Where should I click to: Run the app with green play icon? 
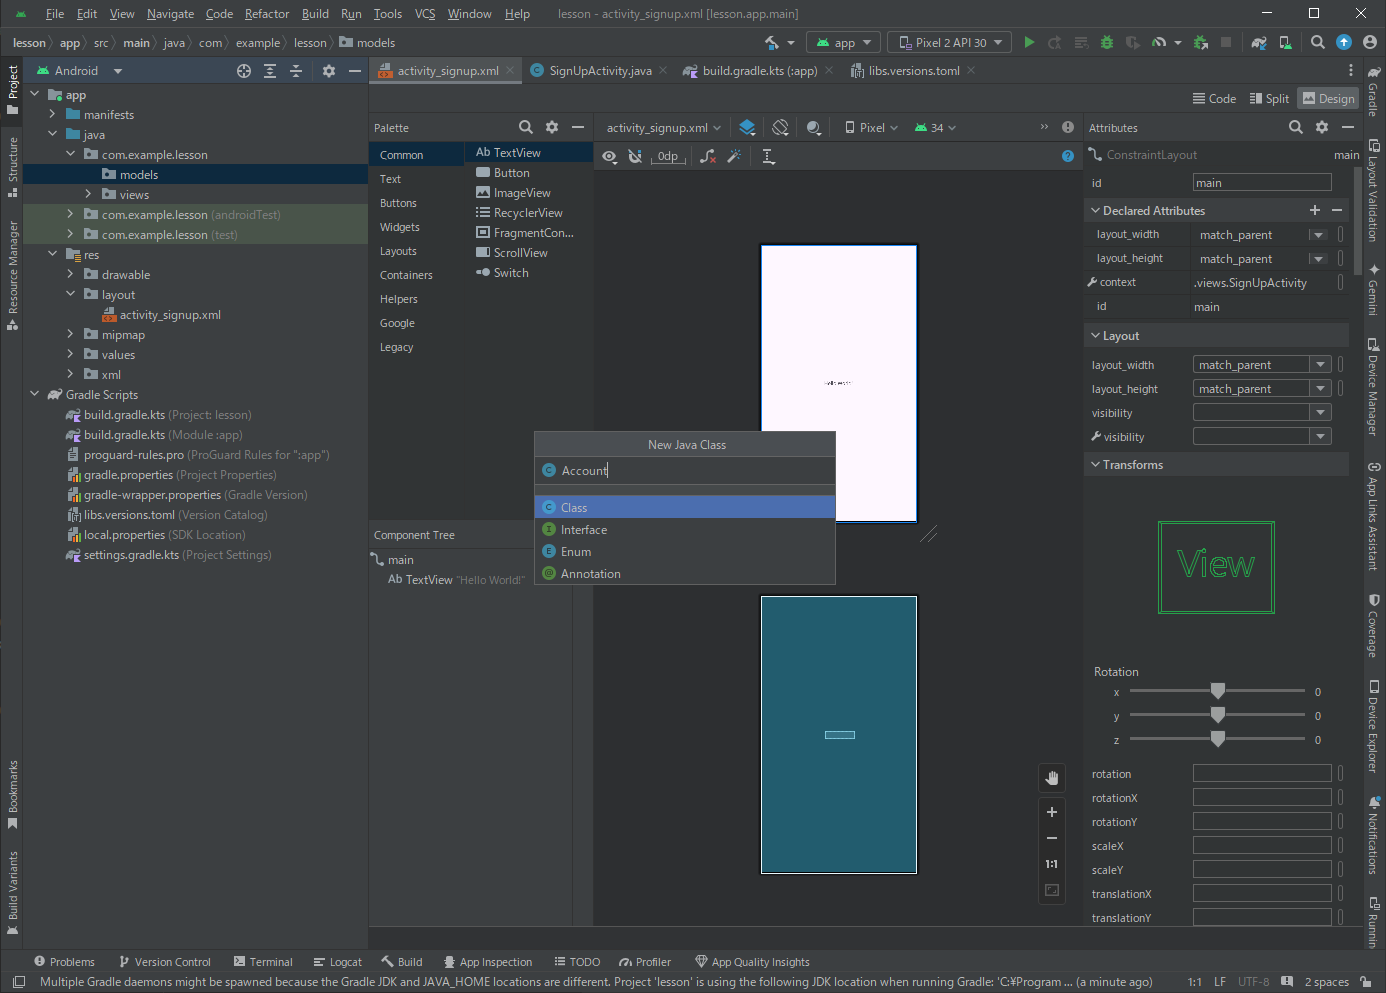pyautogui.click(x=1029, y=43)
